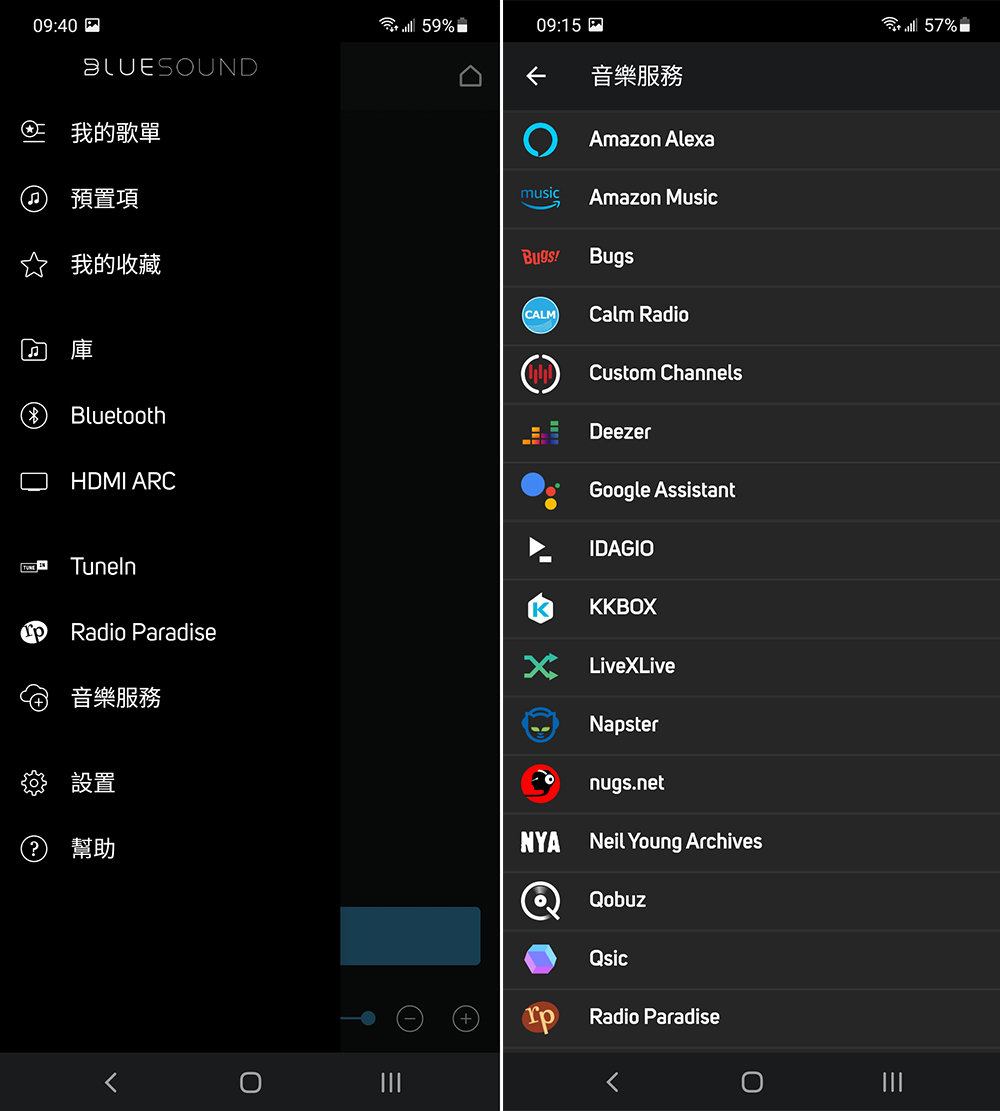Open the 設置 gear icon
The height and width of the screenshot is (1111, 1000).
pyautogui.click(x=33, y=783)
